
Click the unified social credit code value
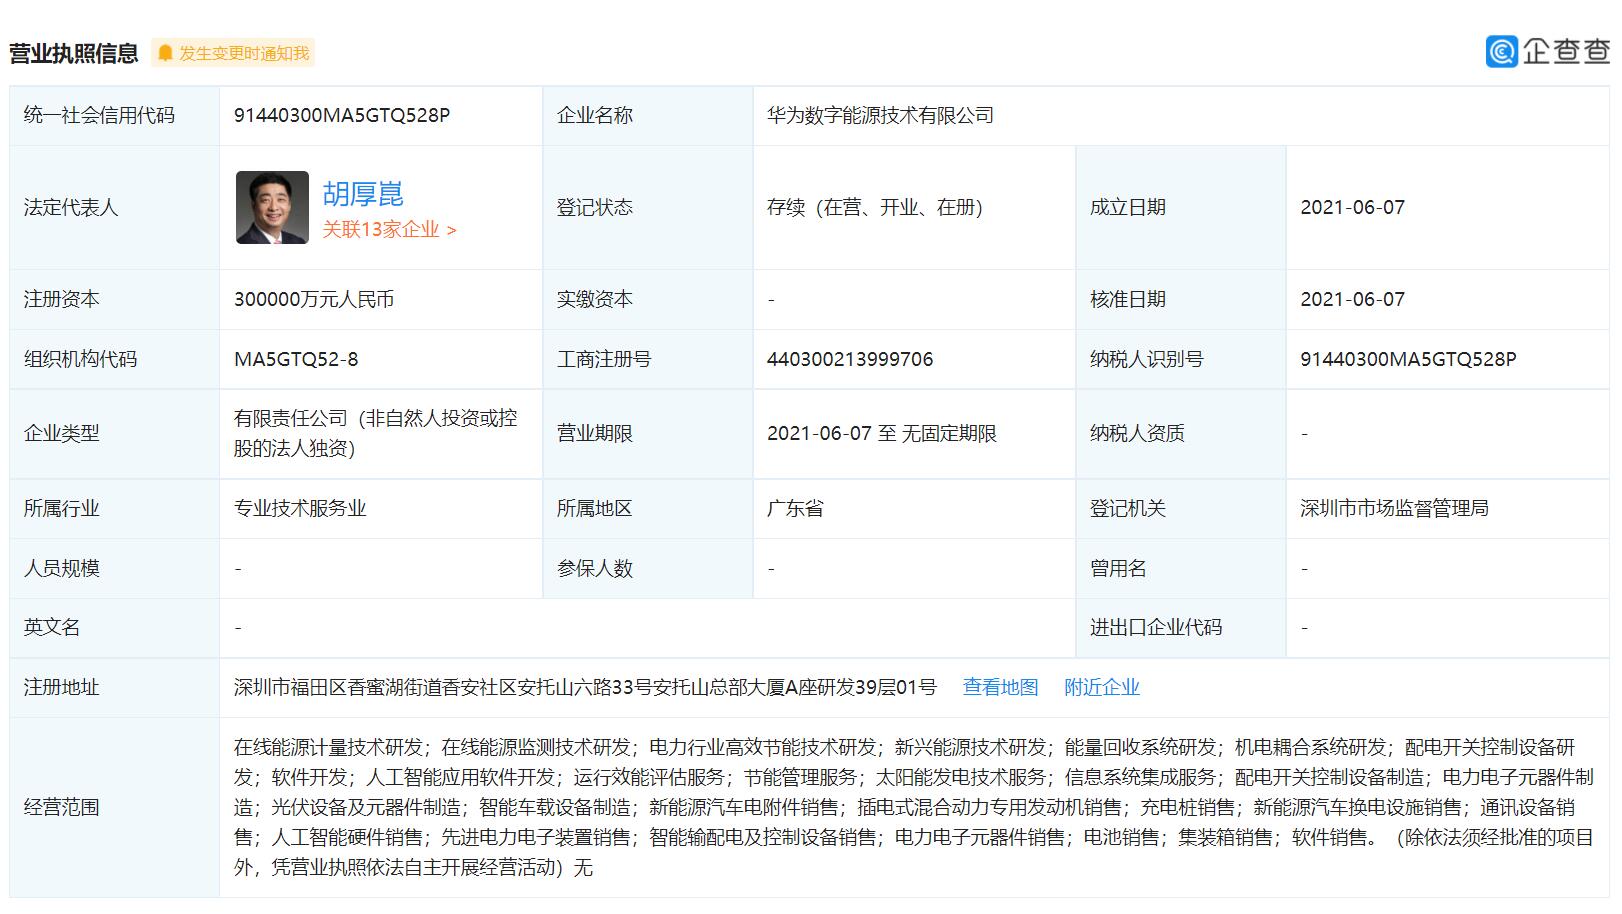[x=343, y=115]
